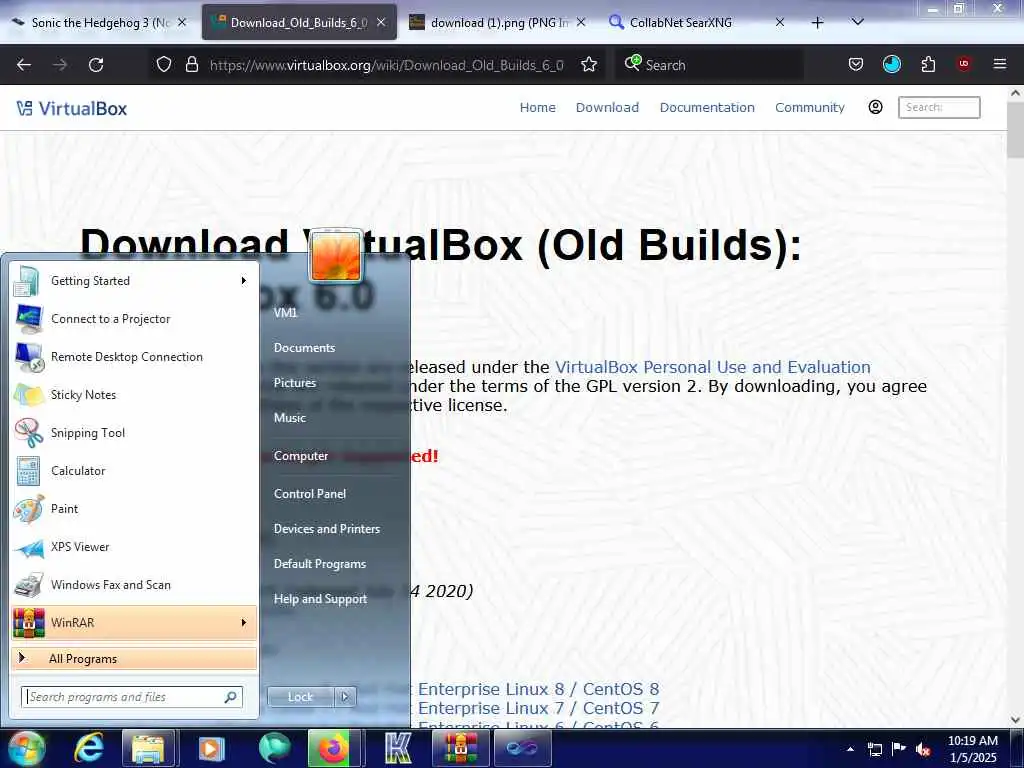This screenshot has height=768, width=1024.
Task: Click the VirtualBox site Search field
Action: [939, 107]
